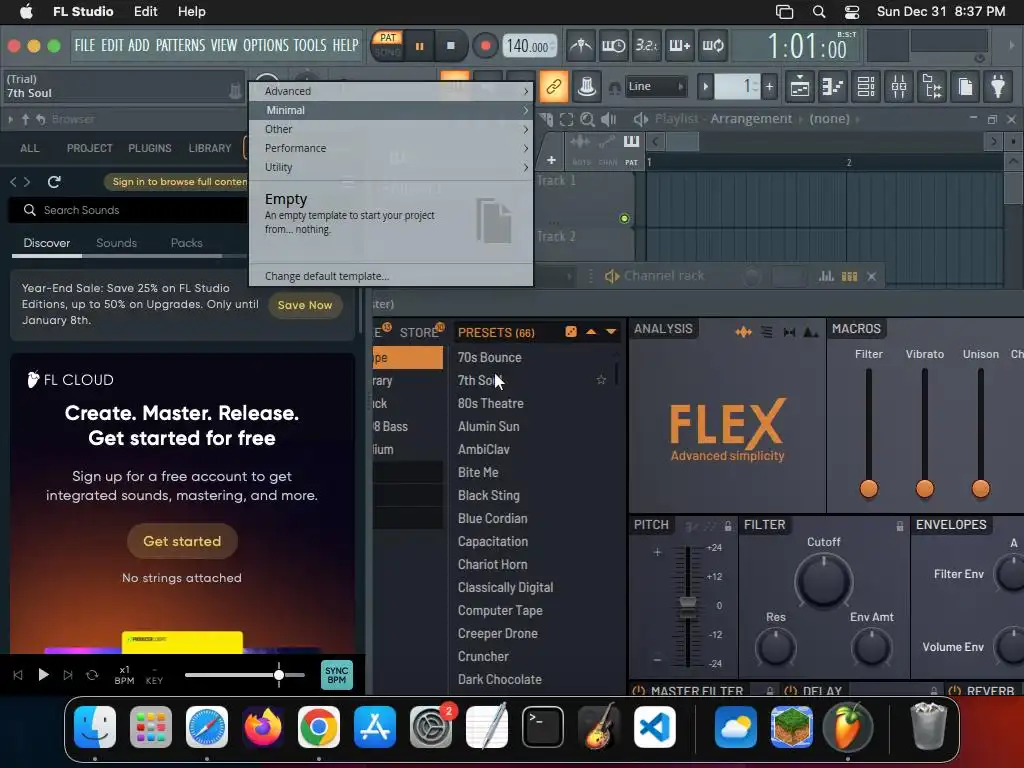The image size is (1024, 768).
Task: Open the macOS Edit menu
Action: [145, 12]
